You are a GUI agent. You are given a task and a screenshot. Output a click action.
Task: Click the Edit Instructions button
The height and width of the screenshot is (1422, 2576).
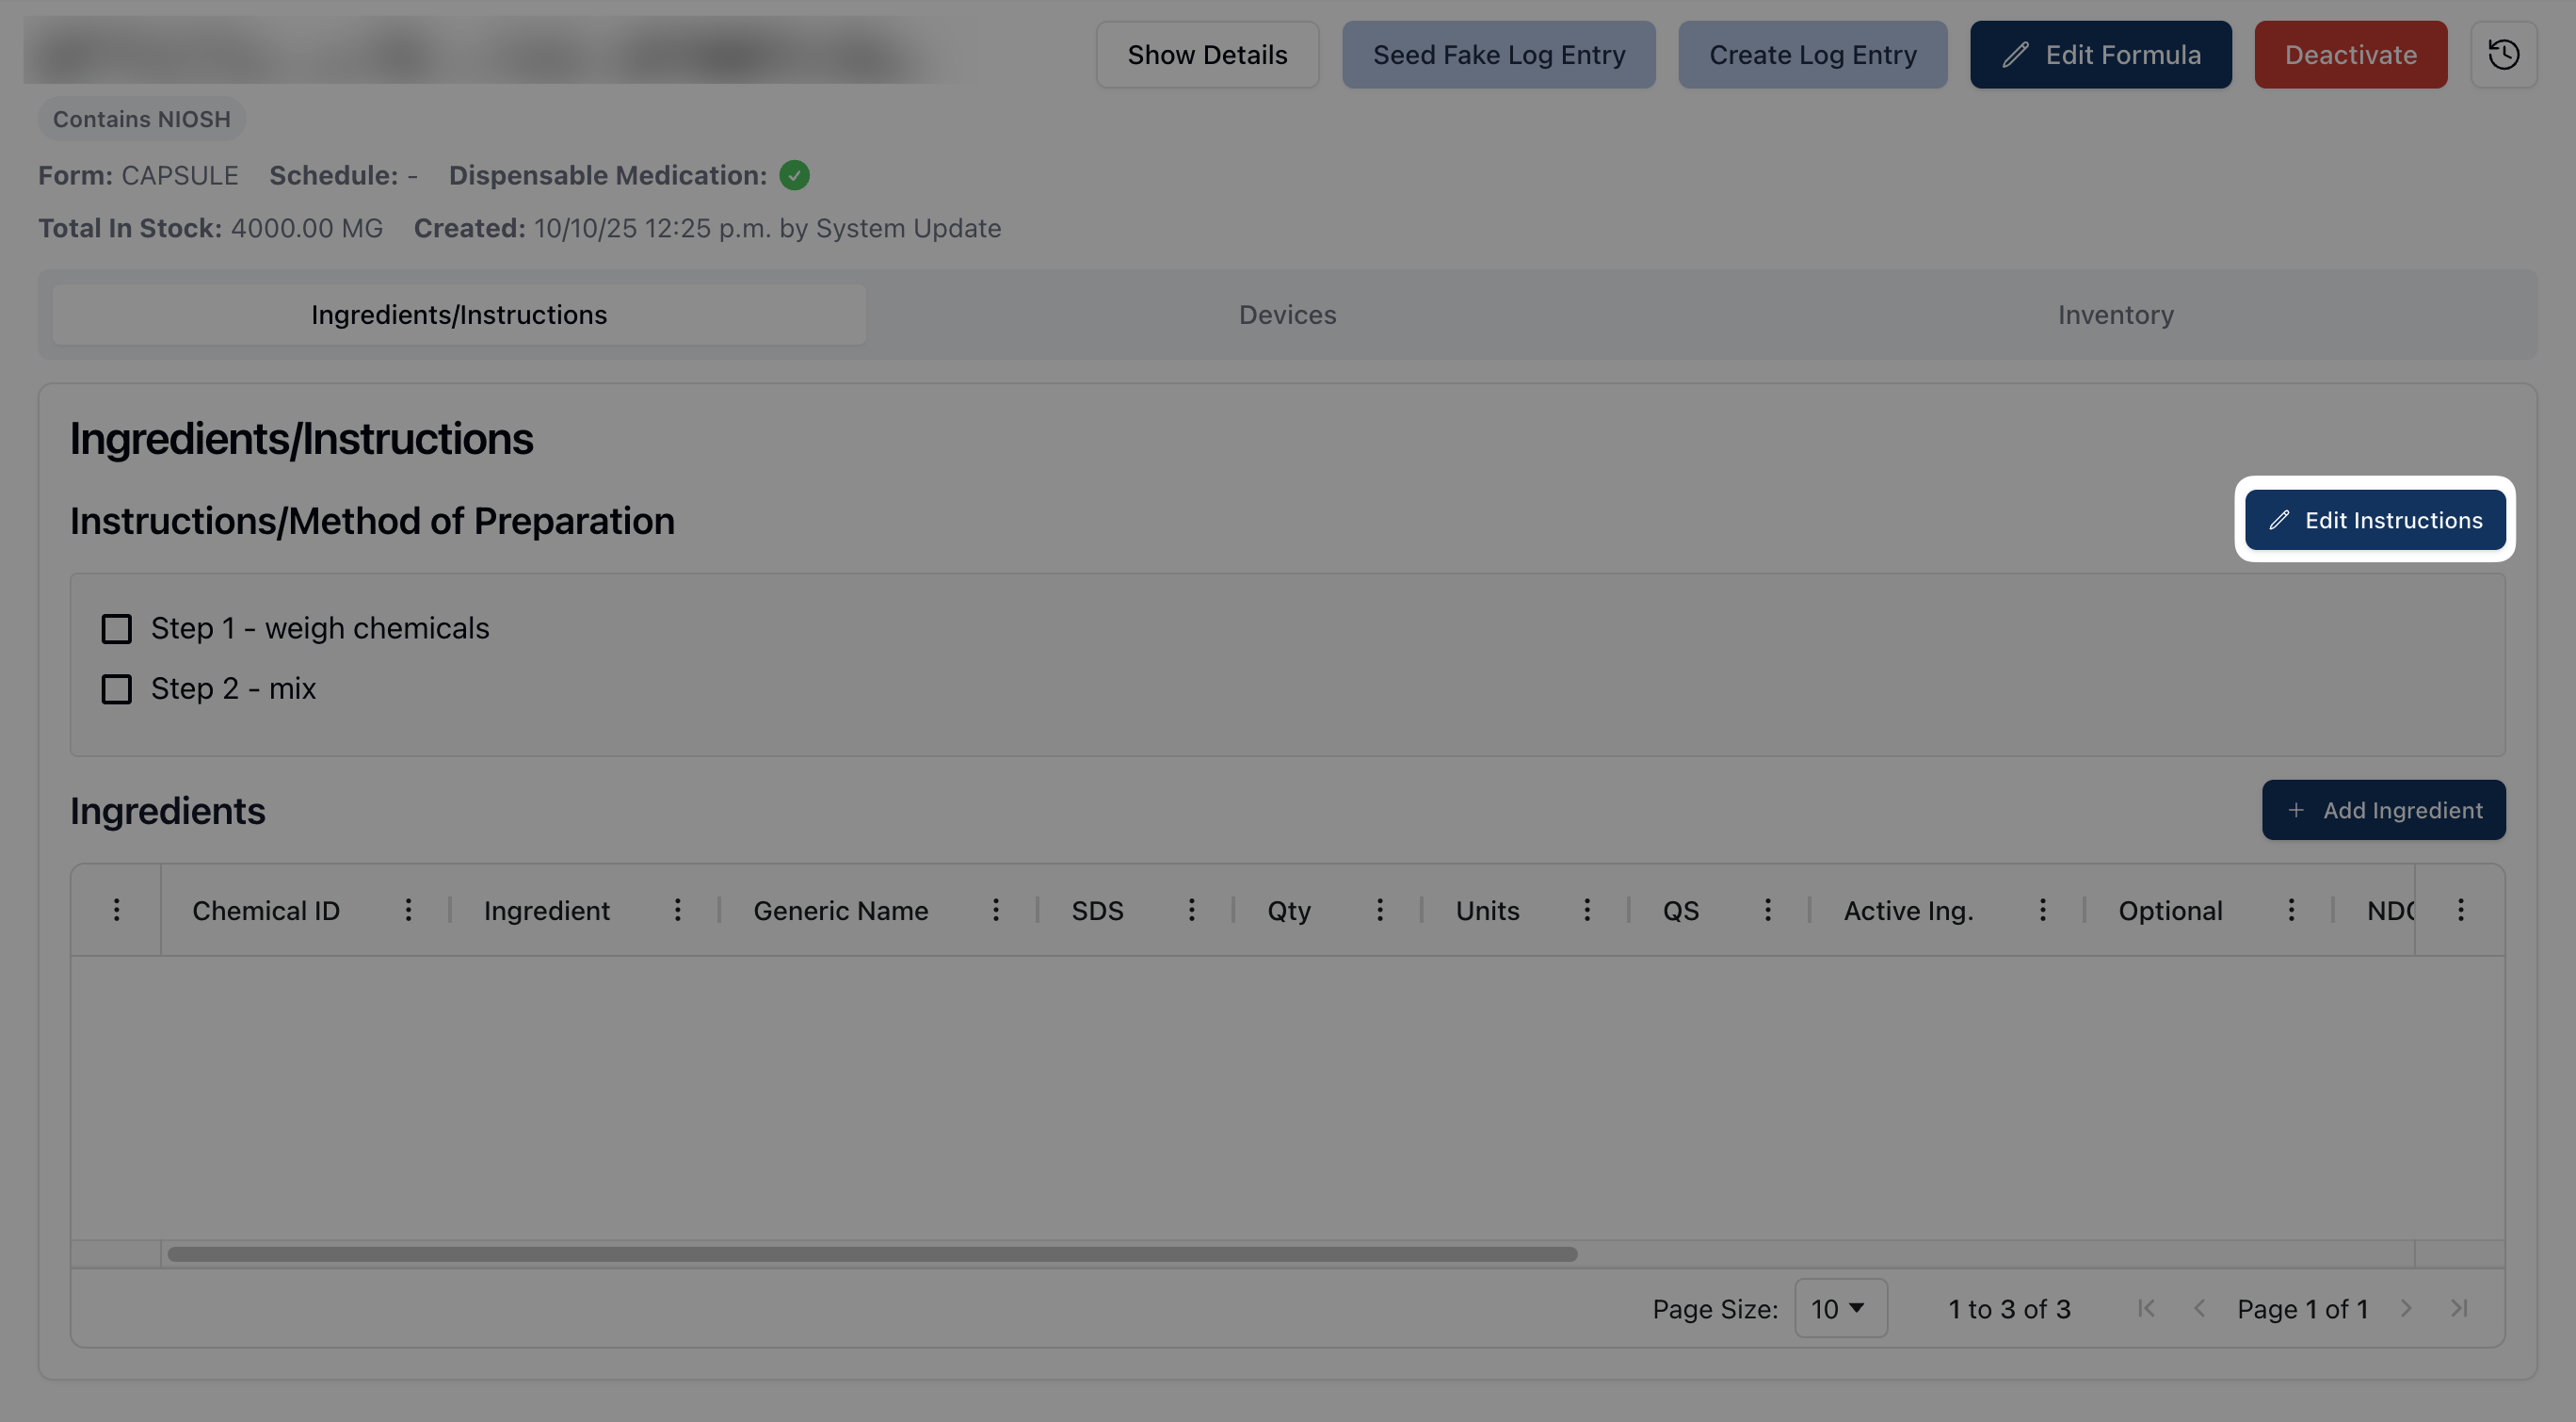2375,520
